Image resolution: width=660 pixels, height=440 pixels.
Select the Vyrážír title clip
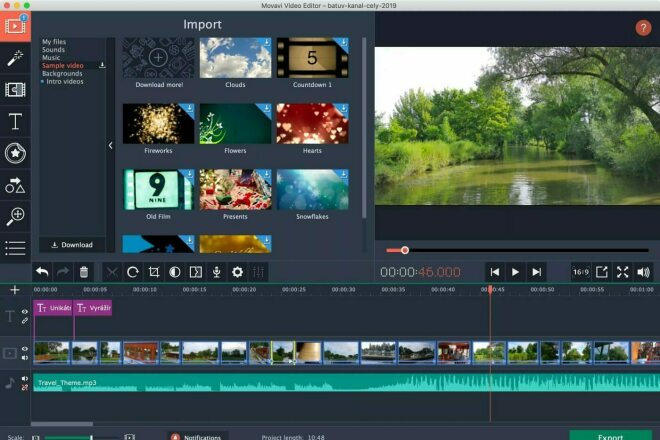pos(93,308)
